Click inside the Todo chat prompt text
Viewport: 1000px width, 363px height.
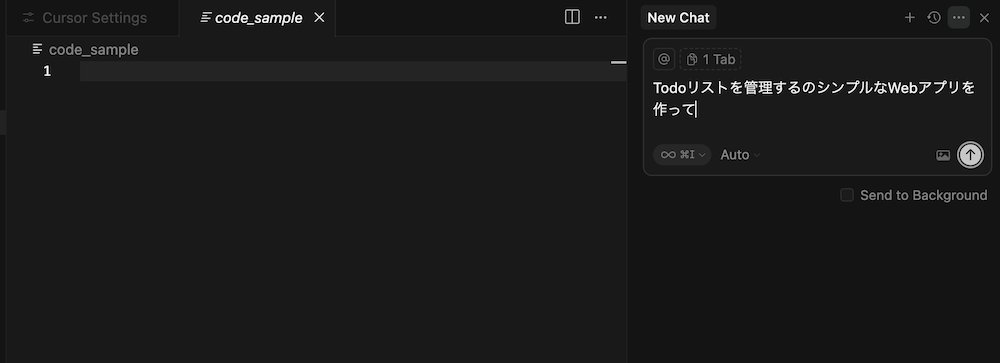(x=814, y=98)
